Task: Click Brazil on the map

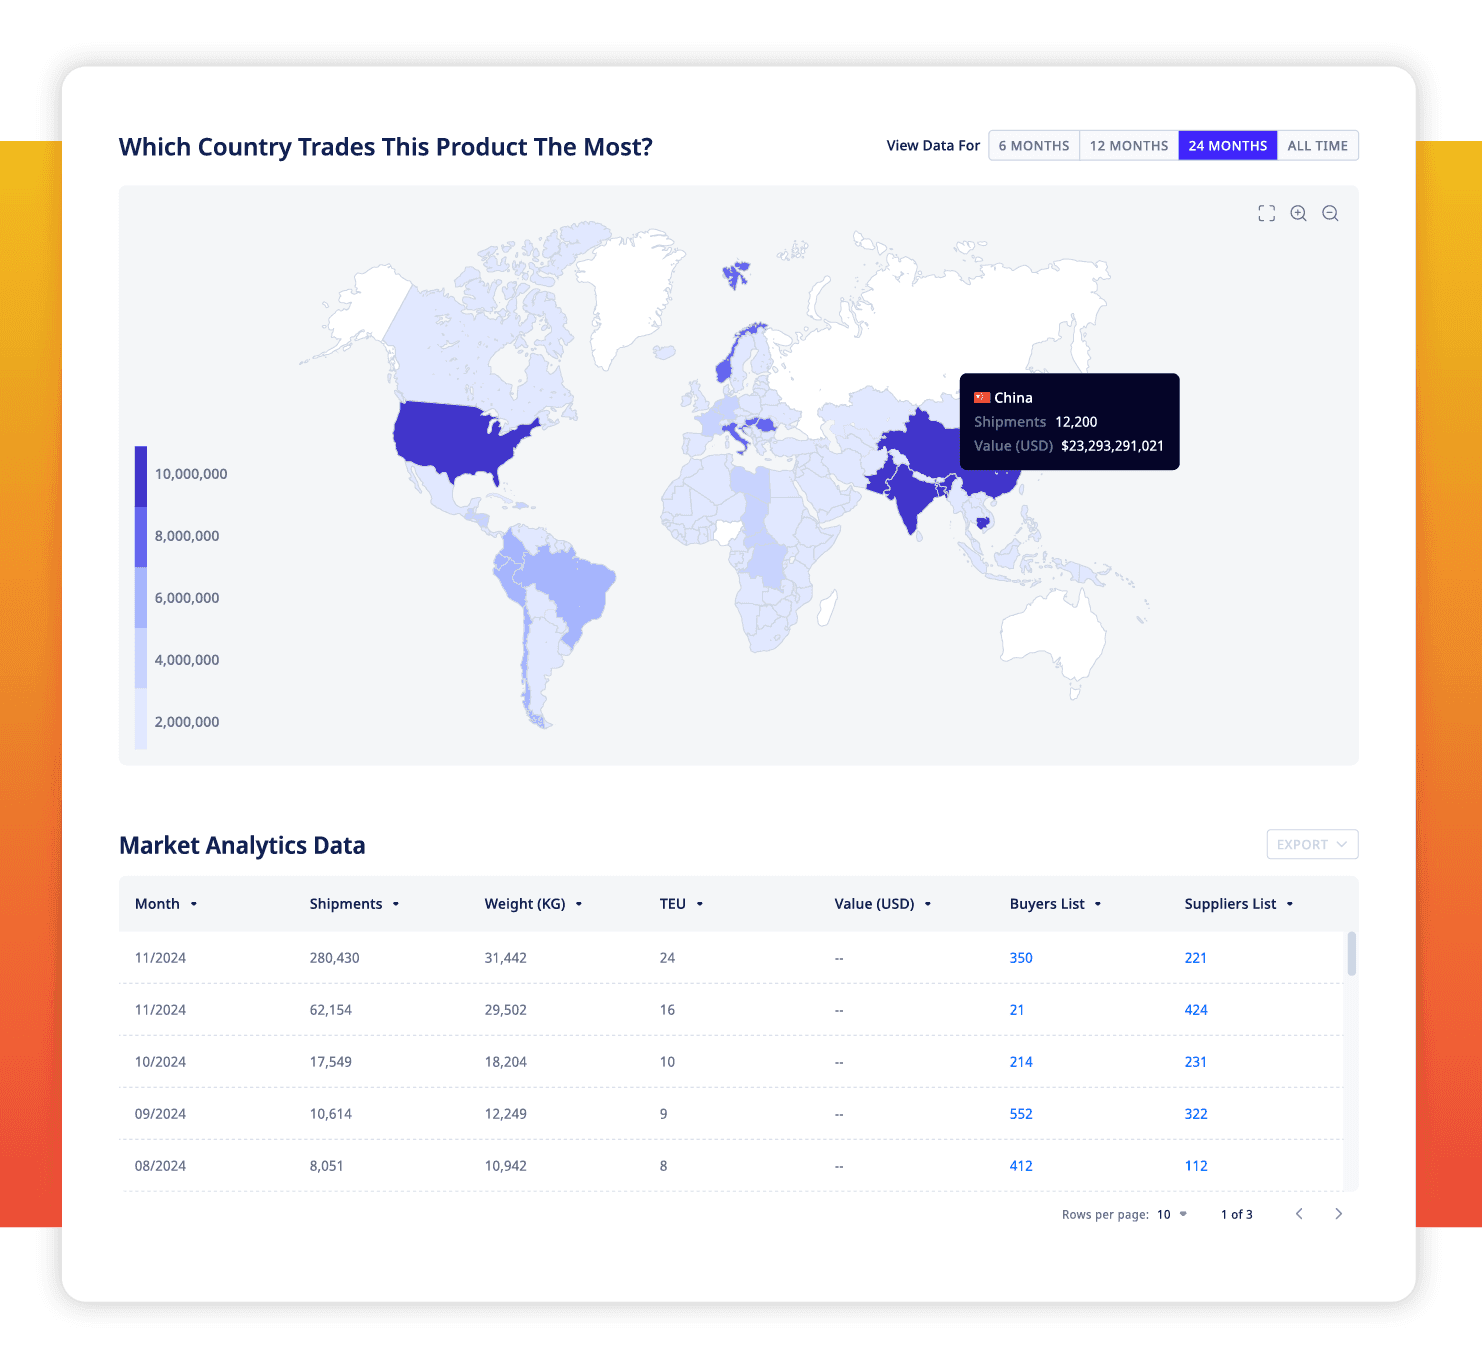Action: pos(575,590)
